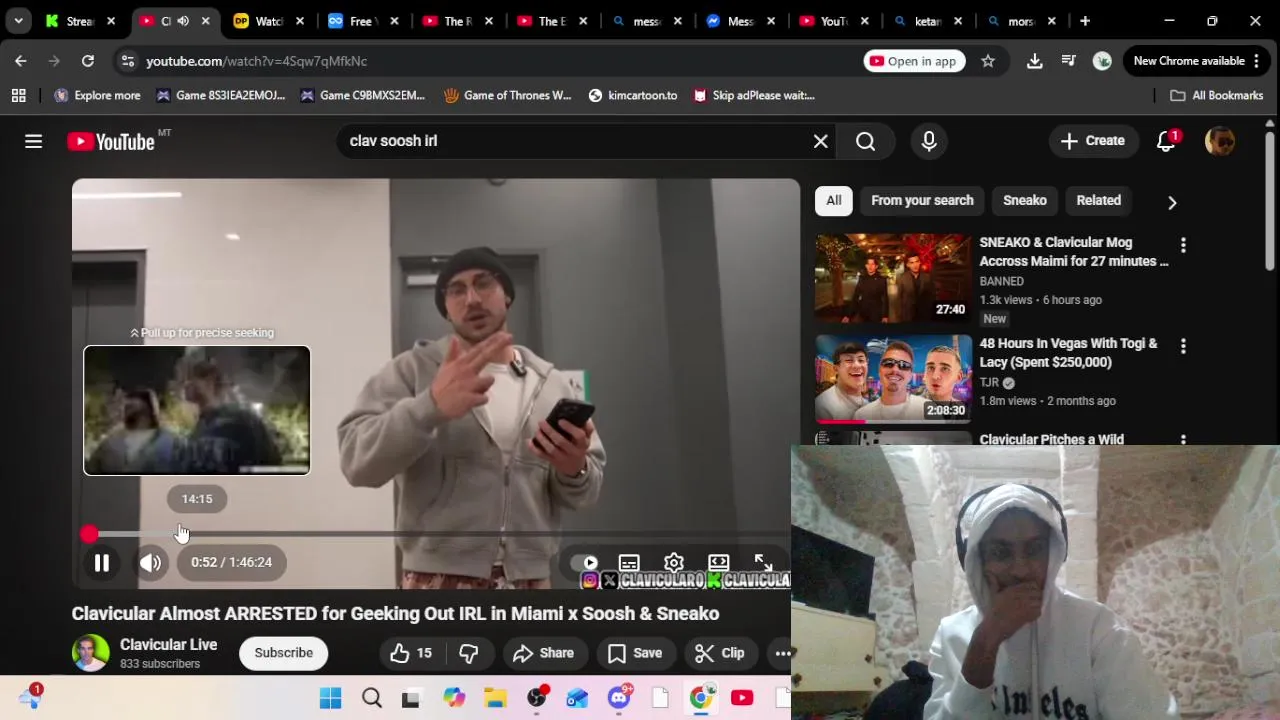Search with your voice microphone
Image resolution: width=1280 pixels, height=720 pixels.
929,141
